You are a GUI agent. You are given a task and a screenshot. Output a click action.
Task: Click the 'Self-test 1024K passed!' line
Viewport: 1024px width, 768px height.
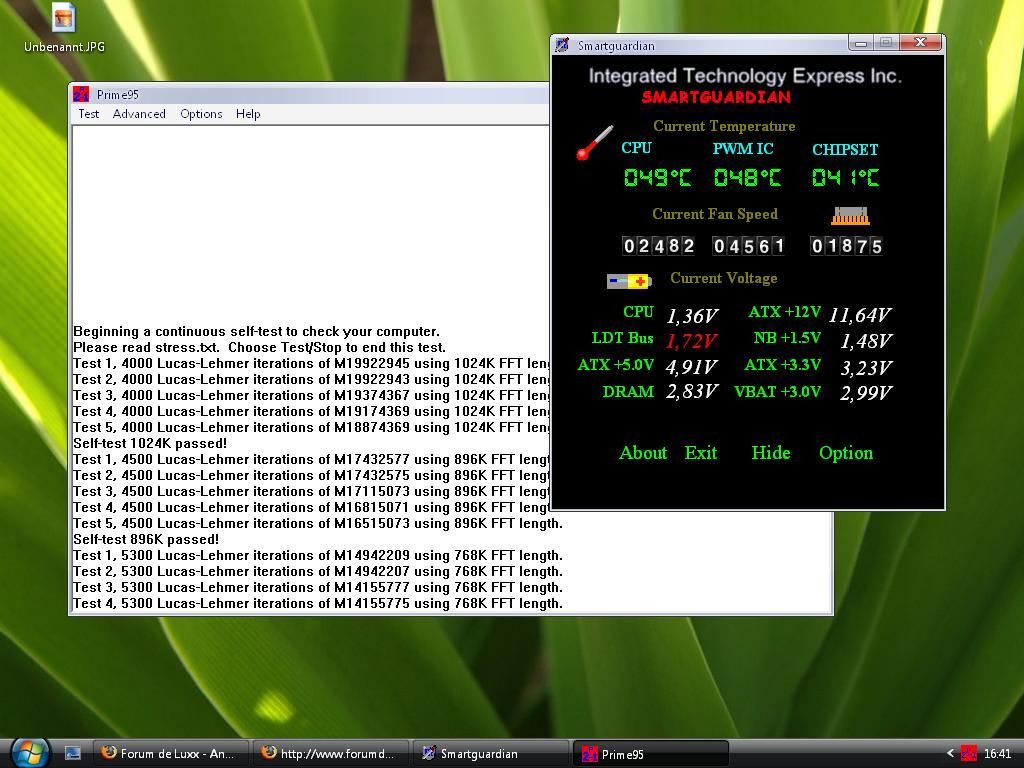pyautogui.click(x=150, y=443)
